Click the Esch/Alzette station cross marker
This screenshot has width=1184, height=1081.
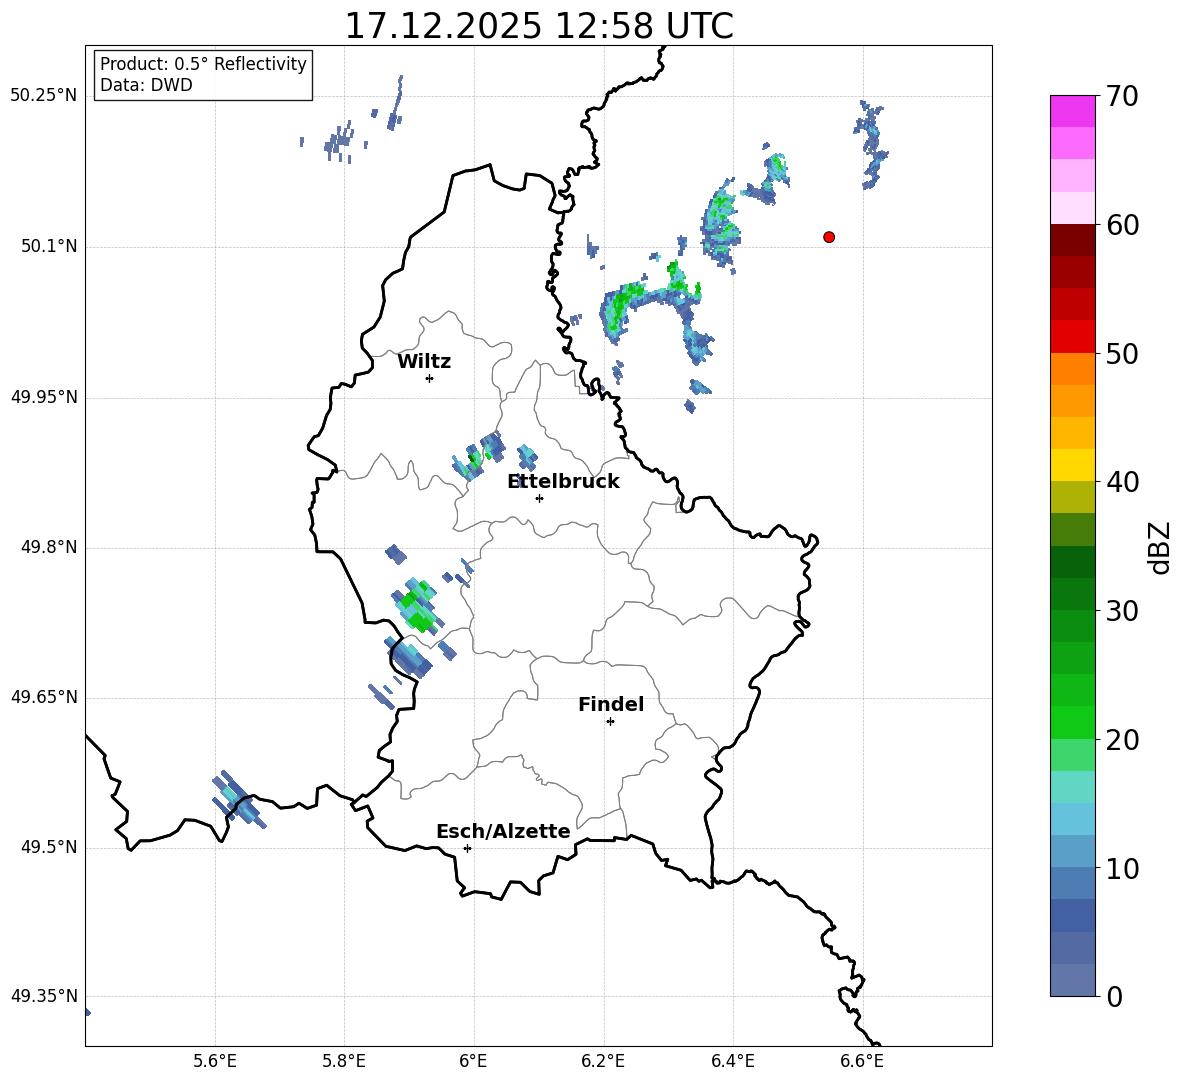[467, 848]
